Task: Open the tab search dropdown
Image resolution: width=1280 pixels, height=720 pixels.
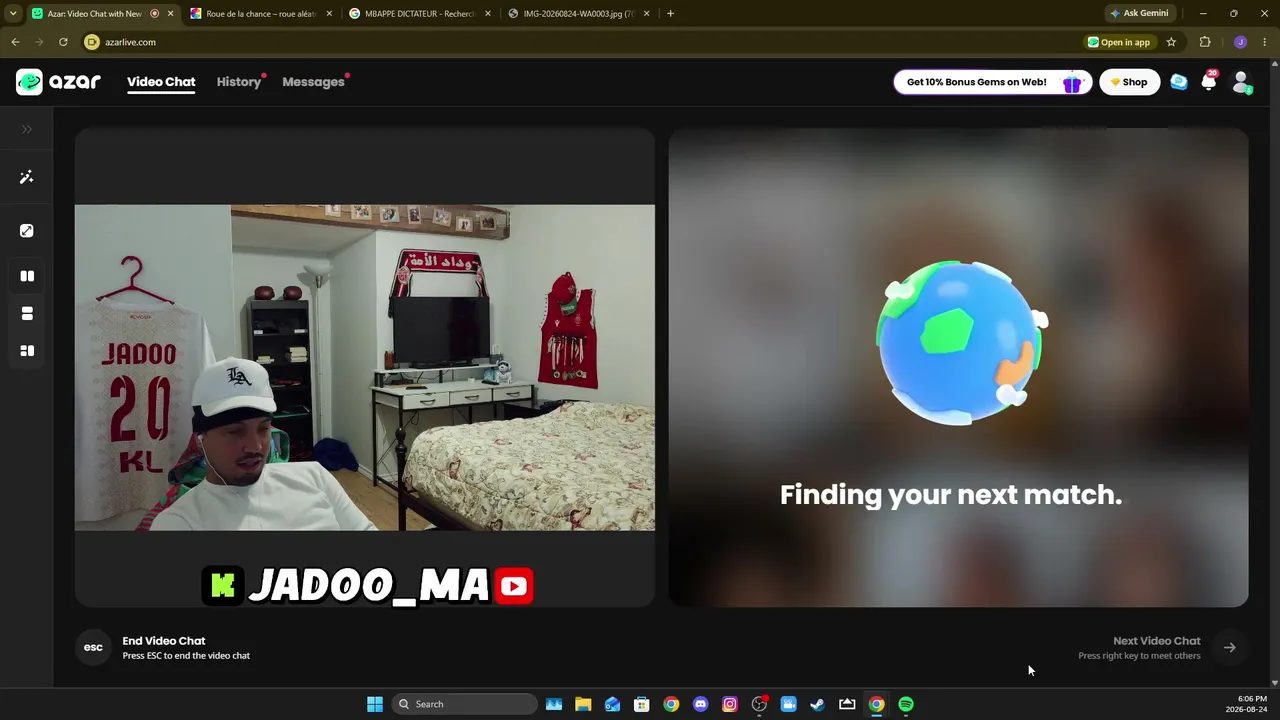Action: [x=12, y=14]
